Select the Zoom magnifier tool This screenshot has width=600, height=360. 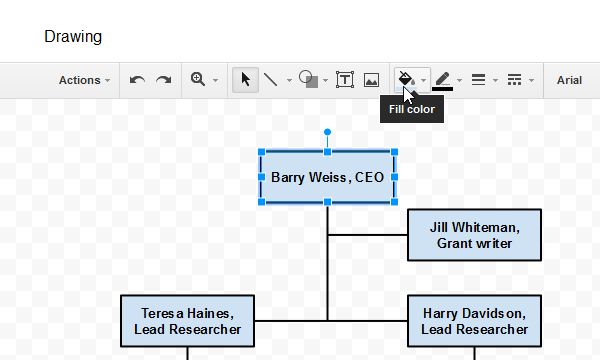tap(198, 80)
